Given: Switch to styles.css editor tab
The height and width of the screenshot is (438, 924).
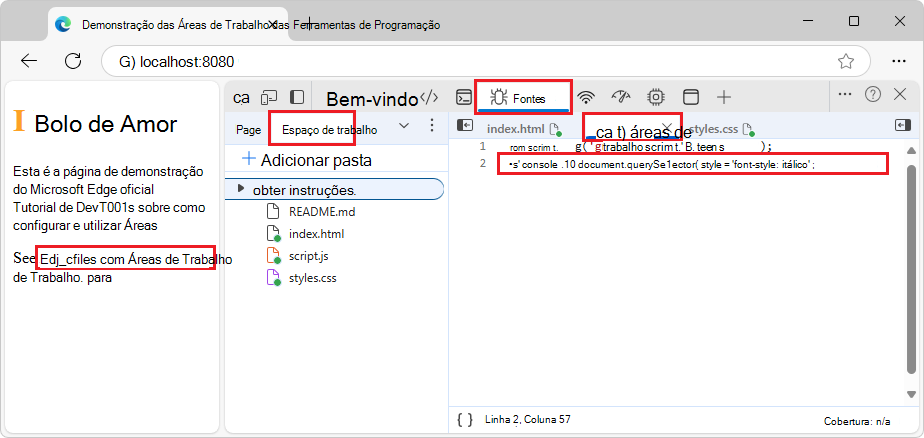Looking at the screenshot, I should coord(714,129).
